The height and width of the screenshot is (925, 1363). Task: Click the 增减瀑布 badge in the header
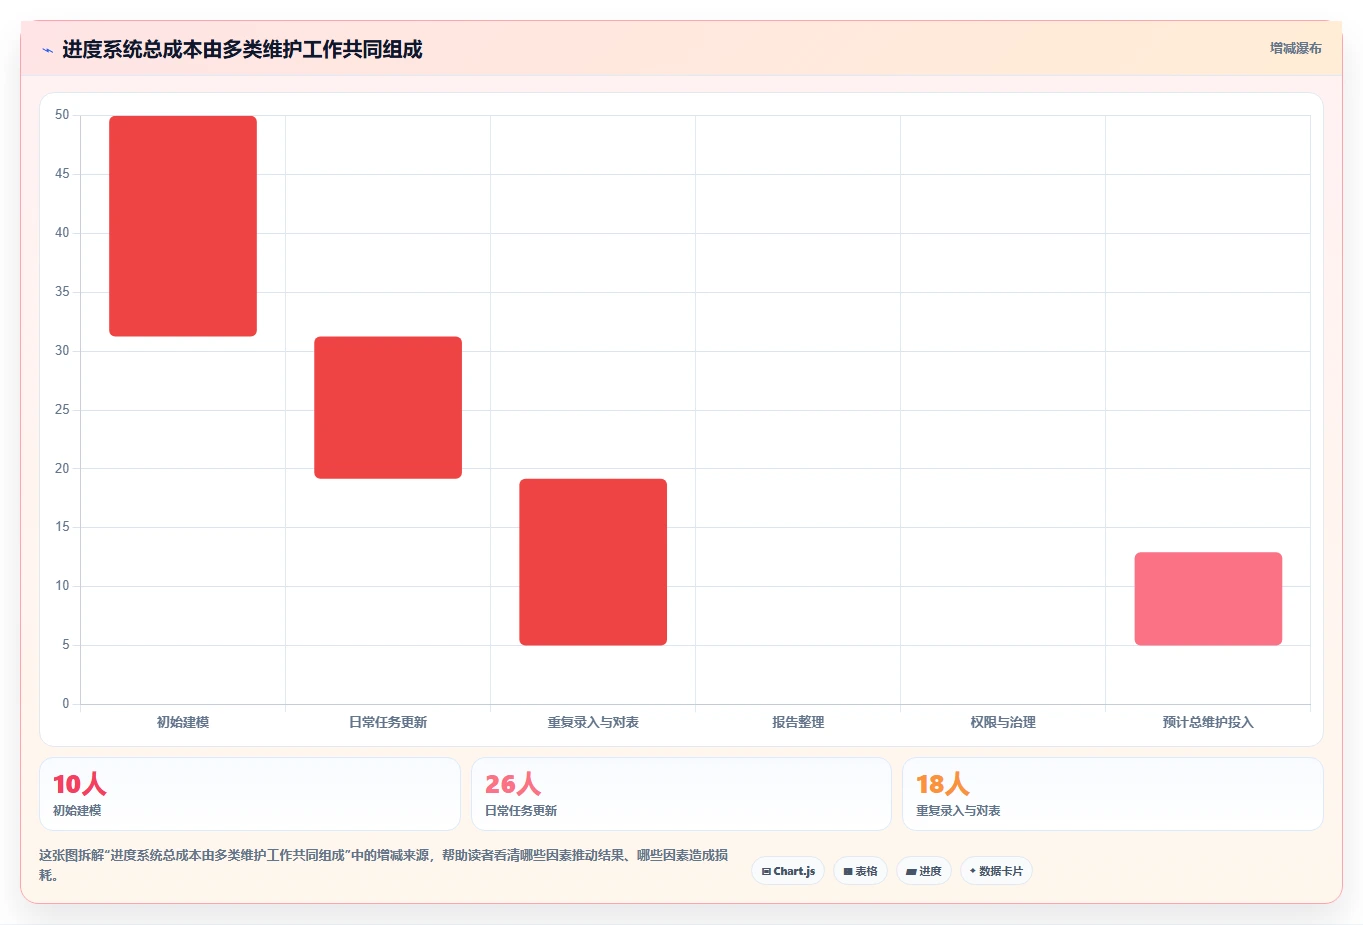click(1295, 48)
